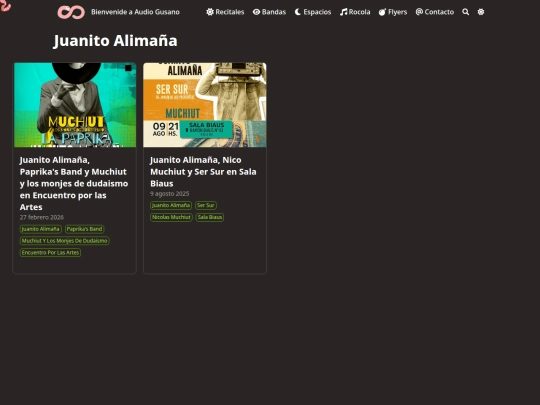Click the Juanito Alimaña page heading
This screenshot has height=405, width=540.
tap(115, 41)
